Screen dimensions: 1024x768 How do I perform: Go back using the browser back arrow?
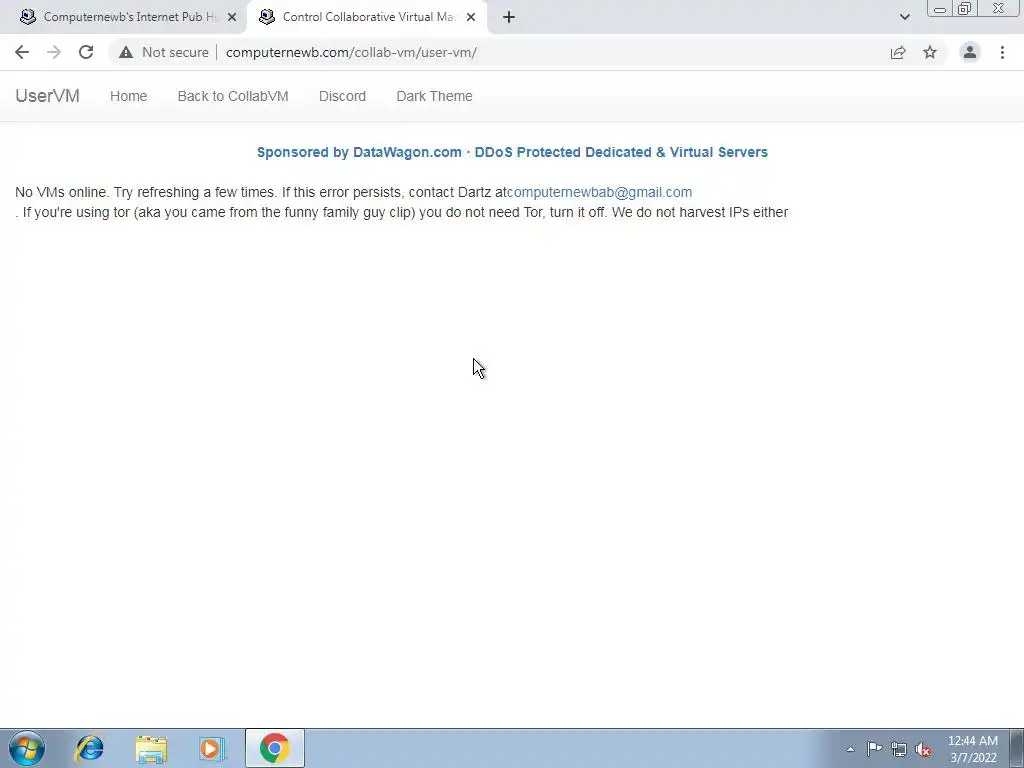point(22,52)
